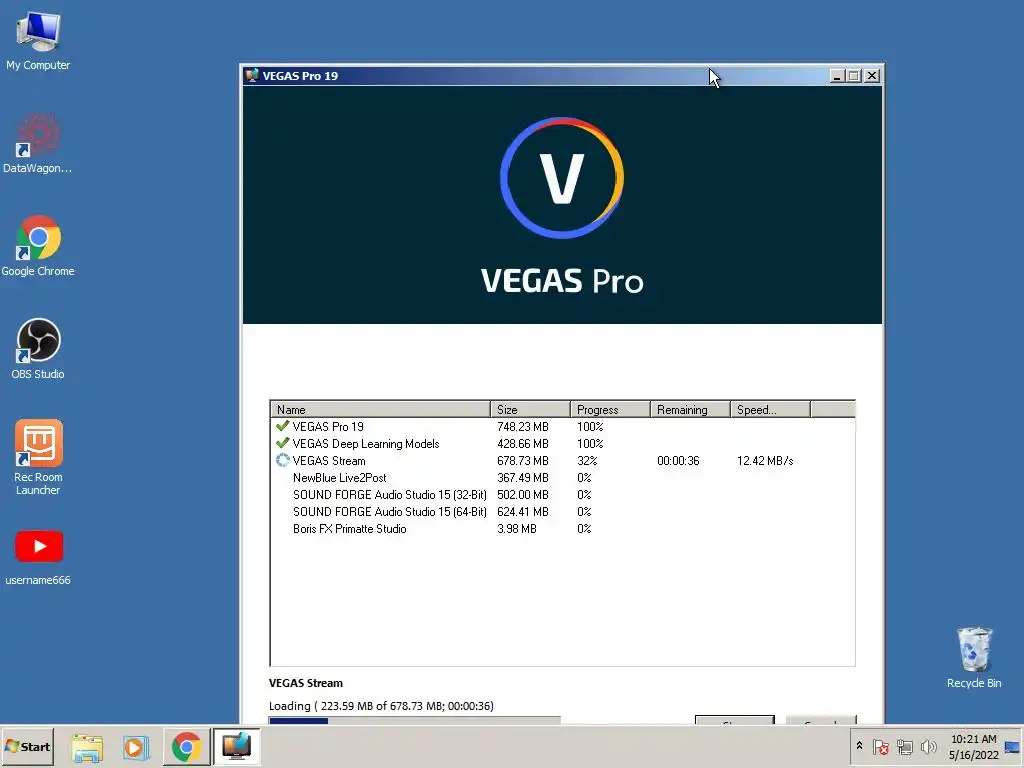Click the loading spinner beside VEGAS Stream
This screenshot has height=768, width=1024.
[x=282, y=460]
